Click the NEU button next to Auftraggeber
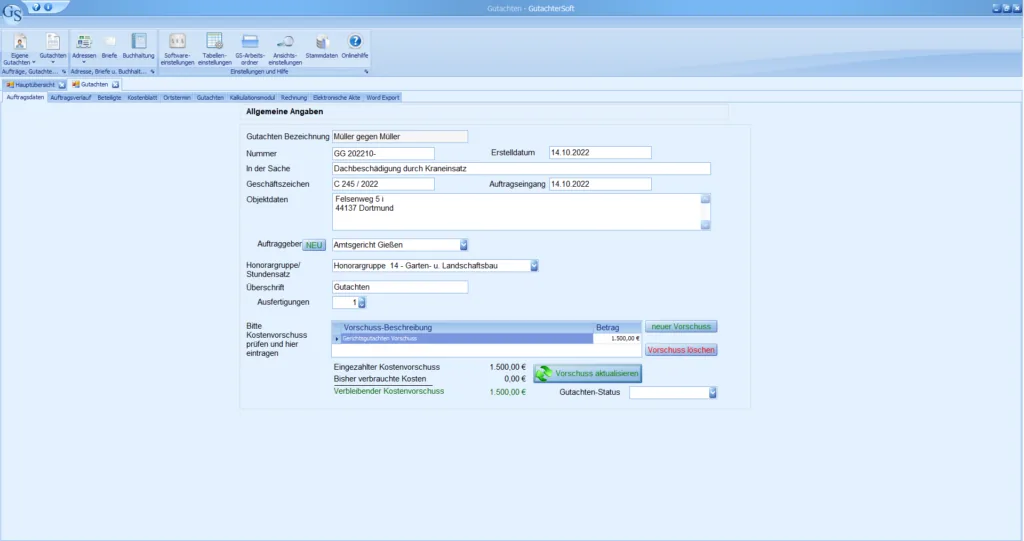This screenshot has width=1024, height=541. tap(314, 245)
